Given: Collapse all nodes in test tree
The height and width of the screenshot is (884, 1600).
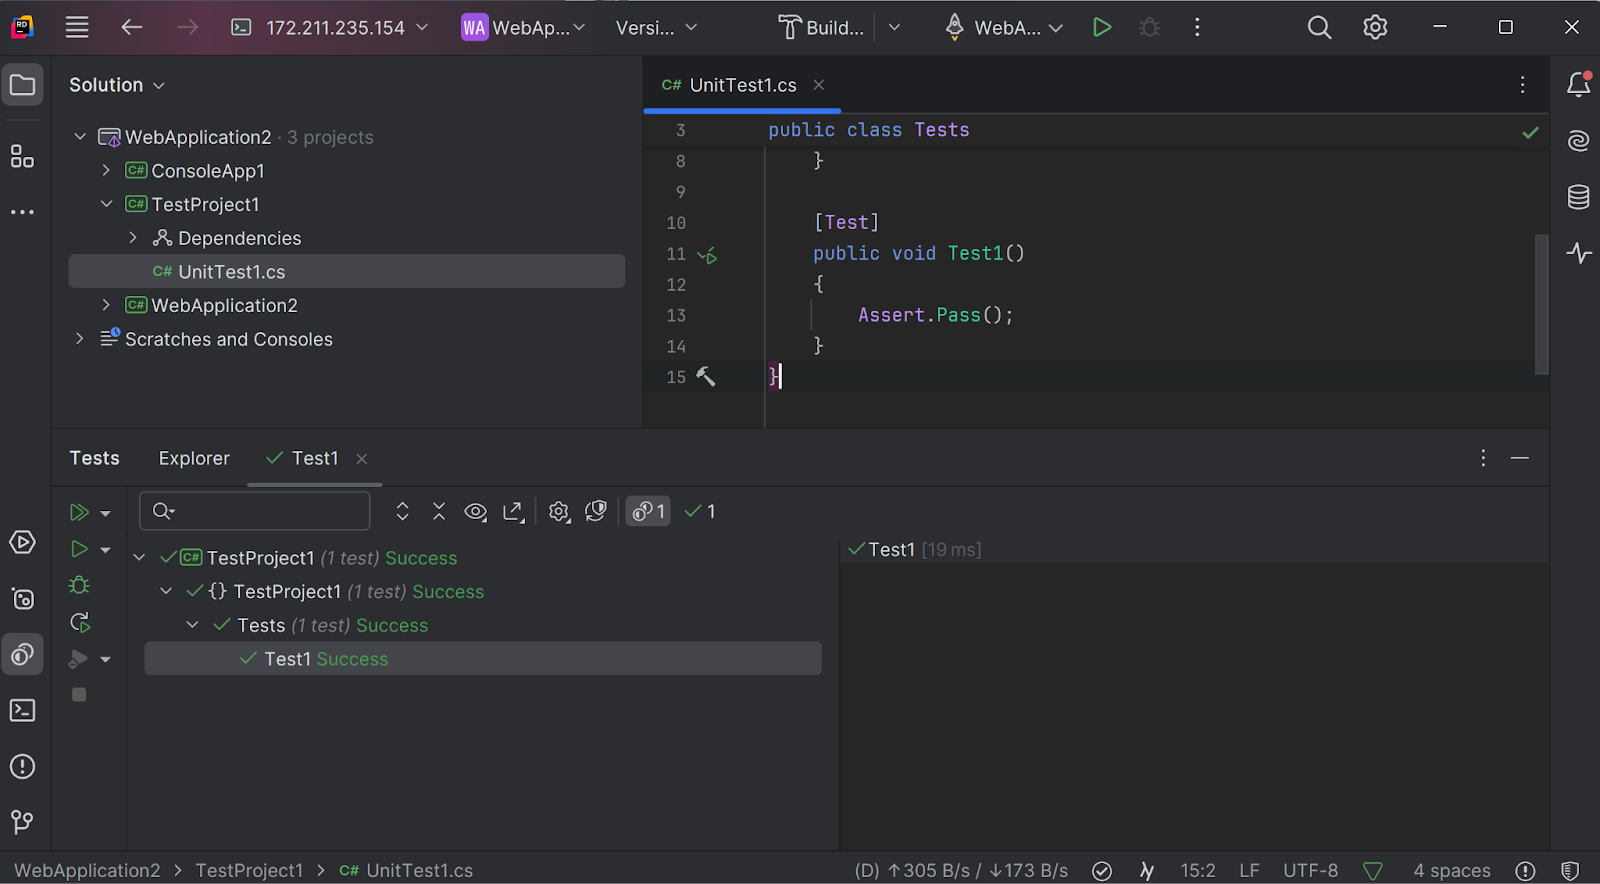Looking at the screenshot, I should click(x=439, y=512).
